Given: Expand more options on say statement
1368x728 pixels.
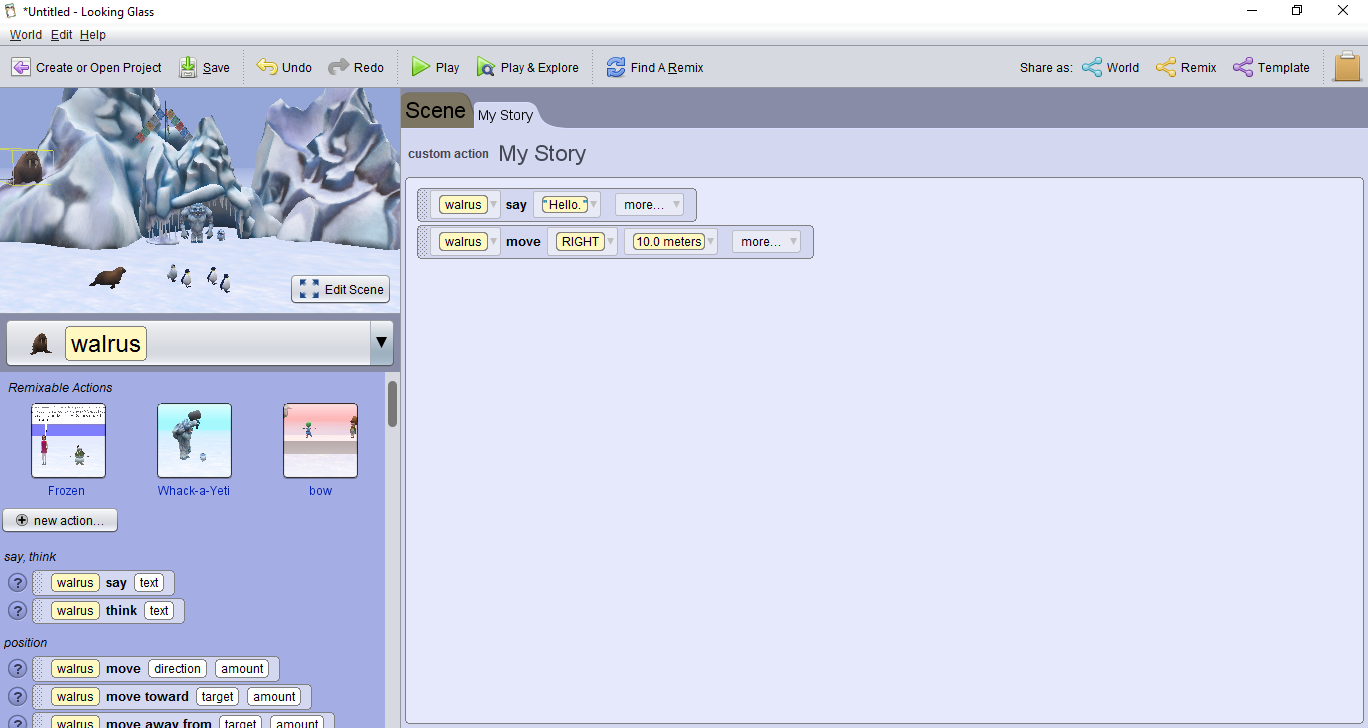Looking at the screenshot, I should [x=649, y=205].
